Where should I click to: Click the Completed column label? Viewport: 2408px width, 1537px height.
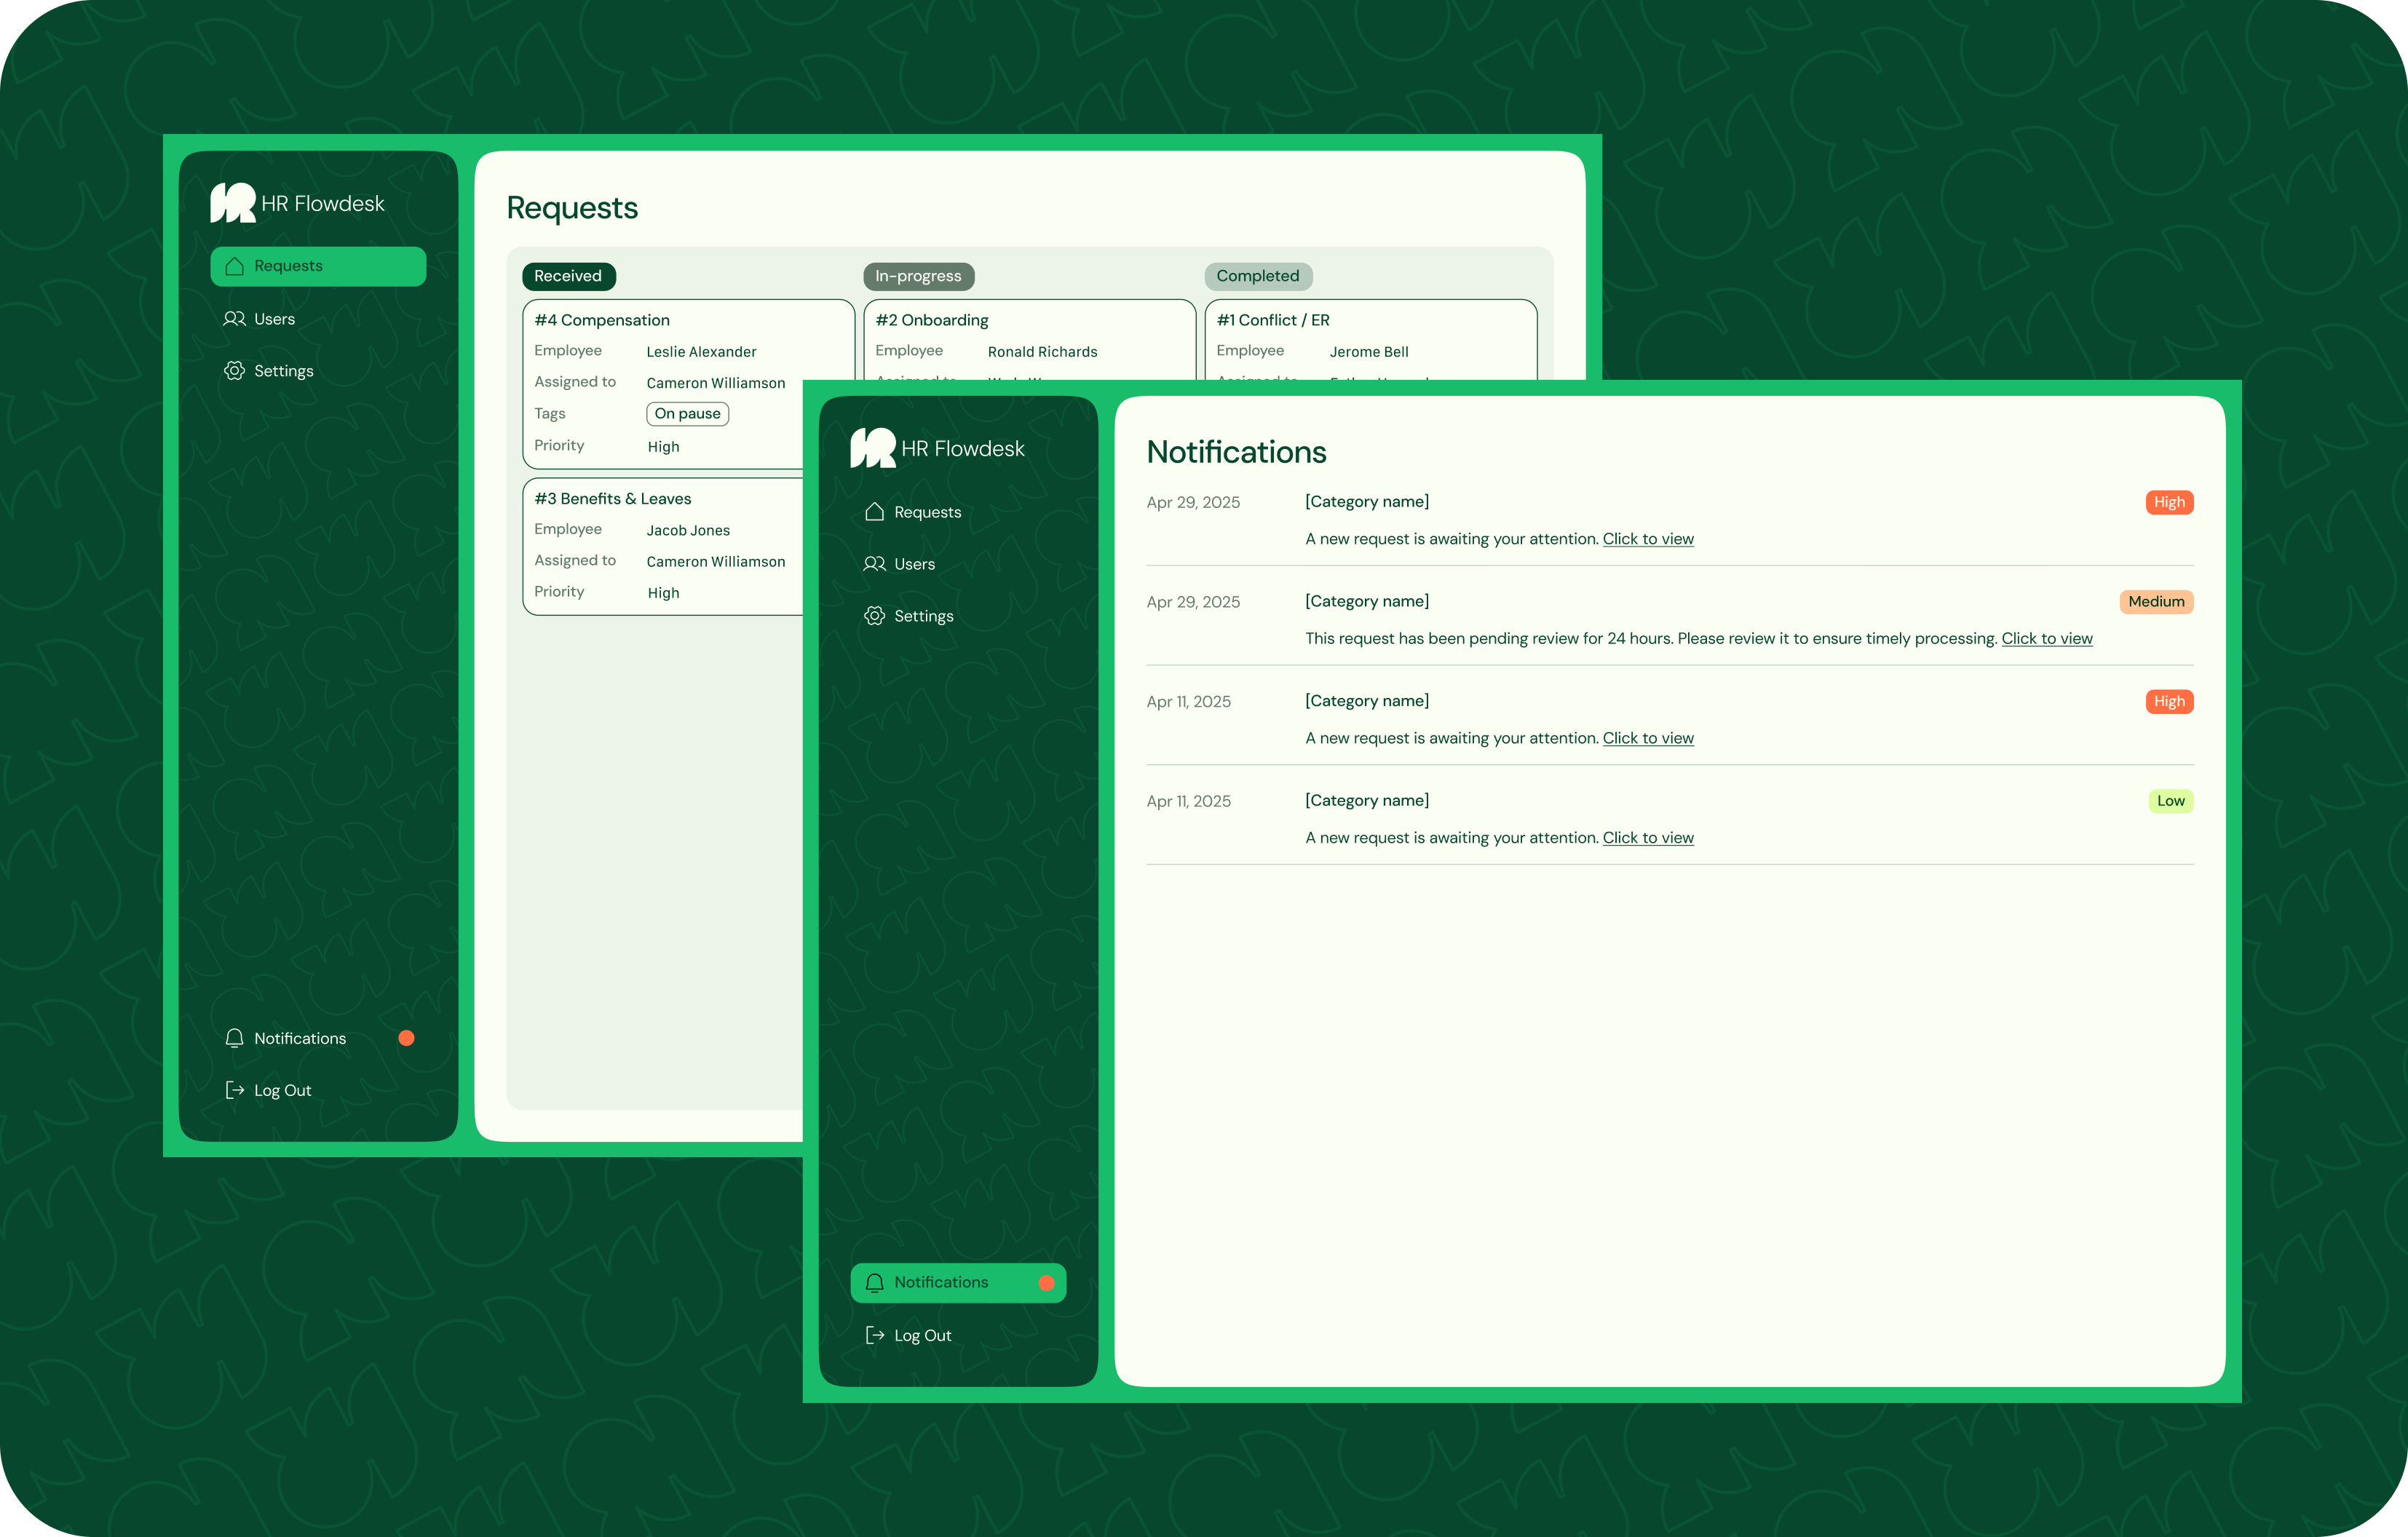point(1258,276)
